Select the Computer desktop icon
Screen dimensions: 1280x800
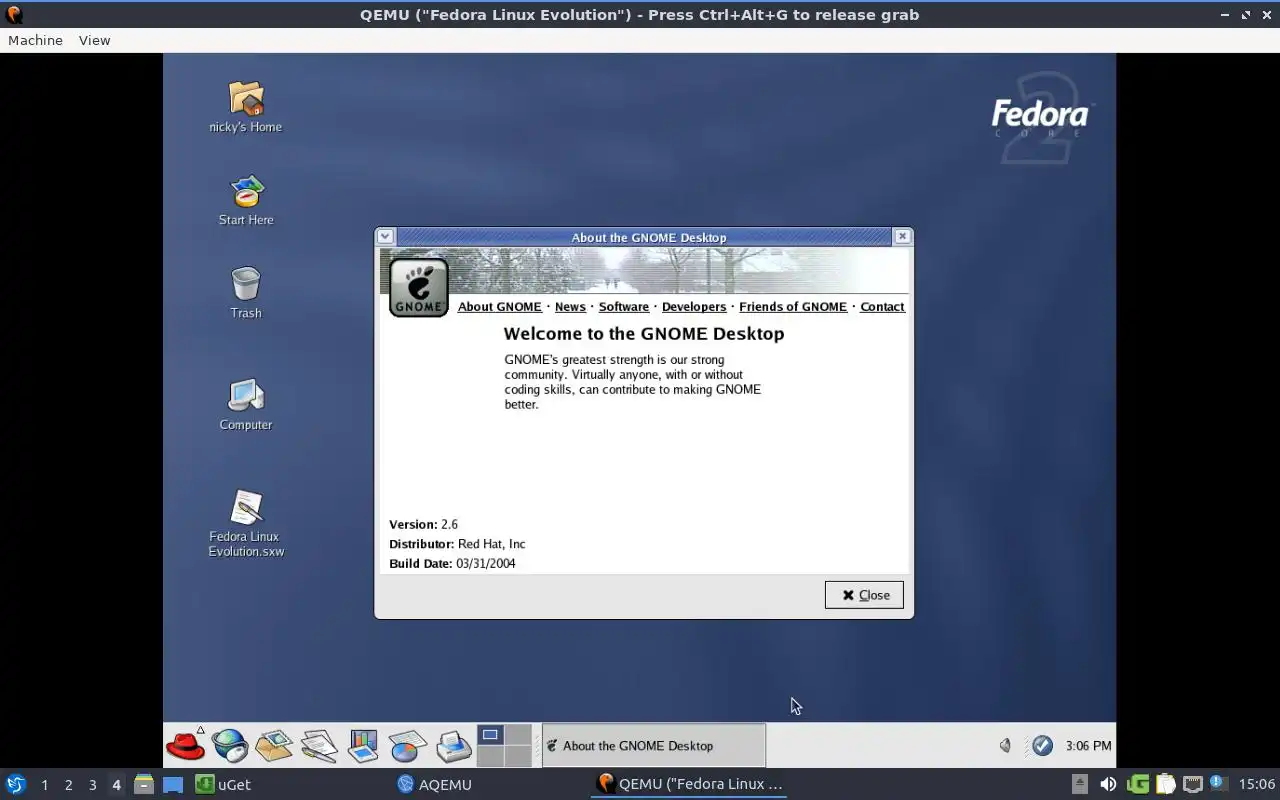click(246, 405)
